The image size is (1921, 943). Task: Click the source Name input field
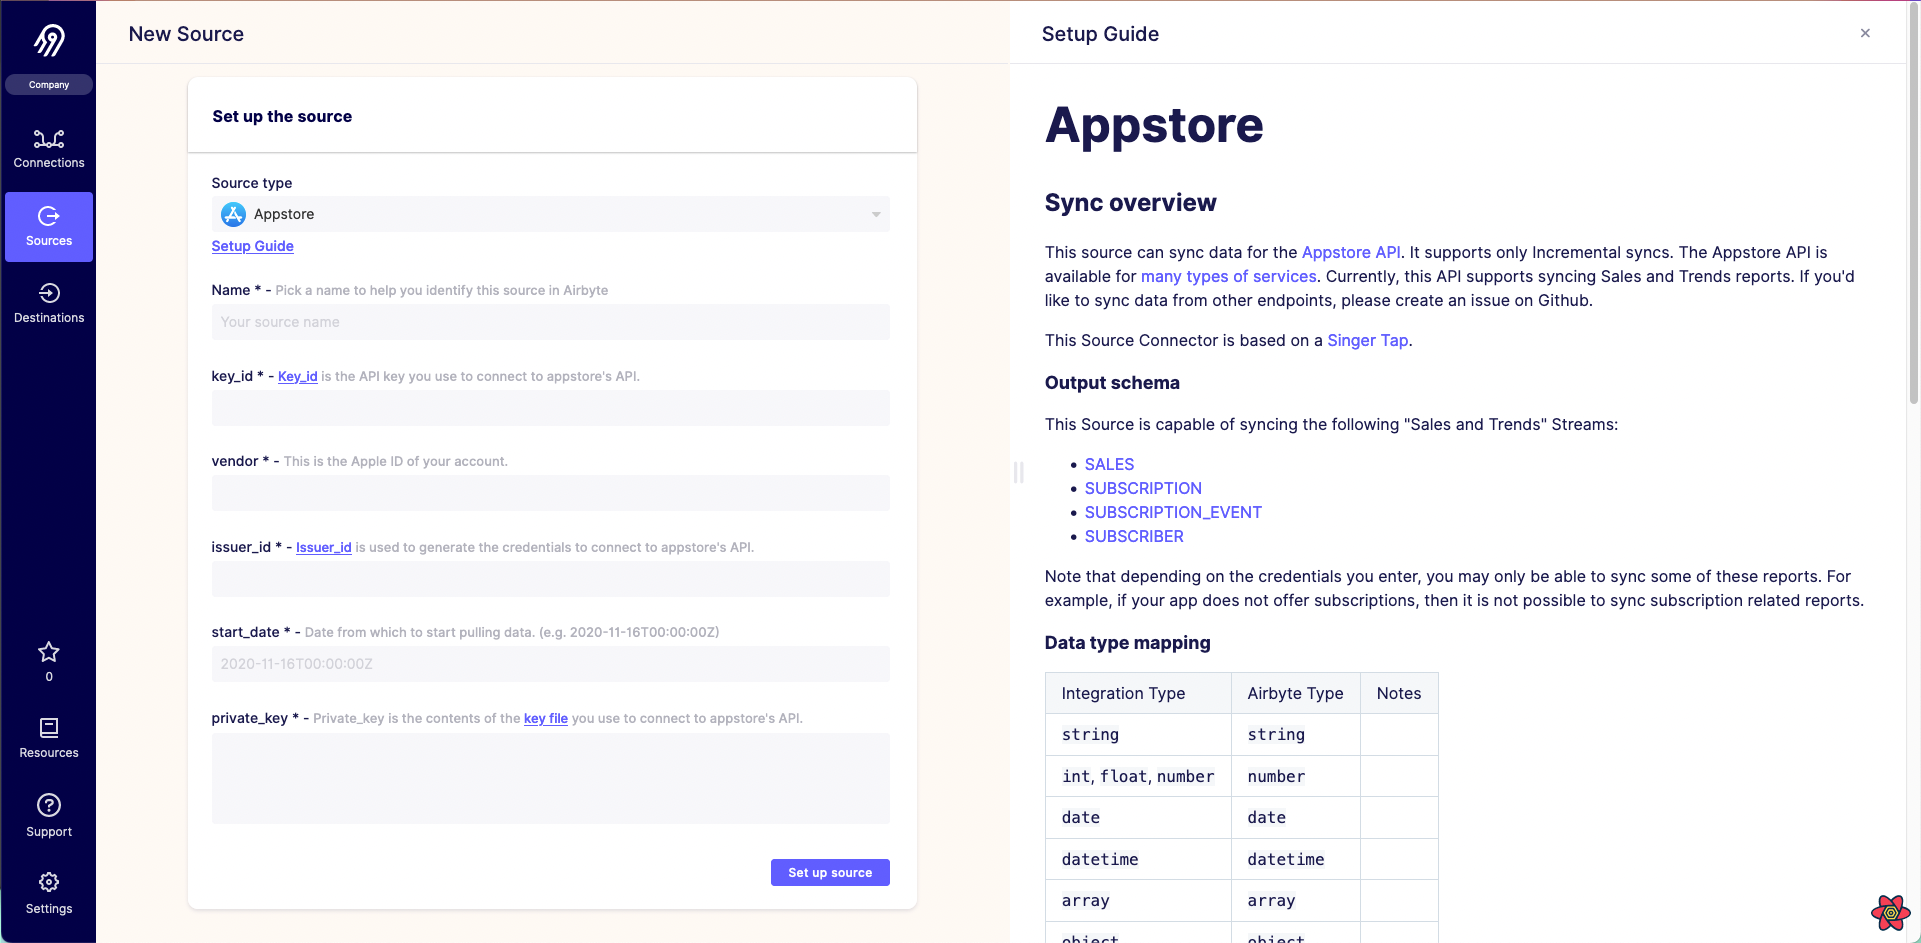point(550,322)
